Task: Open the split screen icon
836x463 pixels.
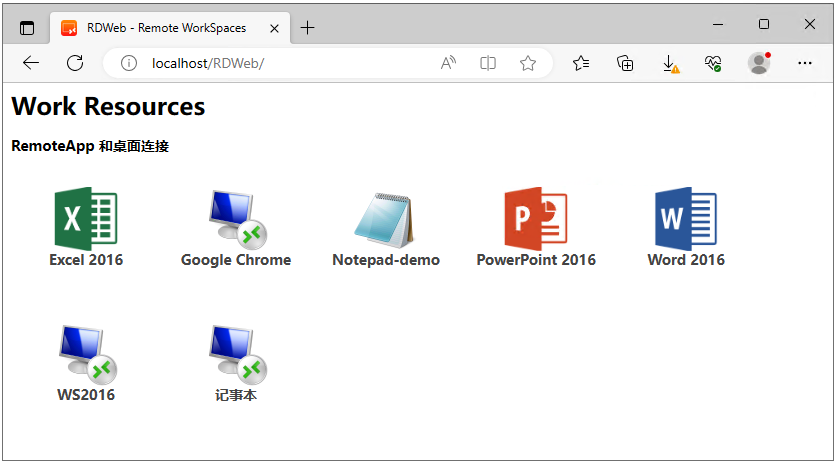Action: coord(488,63)
